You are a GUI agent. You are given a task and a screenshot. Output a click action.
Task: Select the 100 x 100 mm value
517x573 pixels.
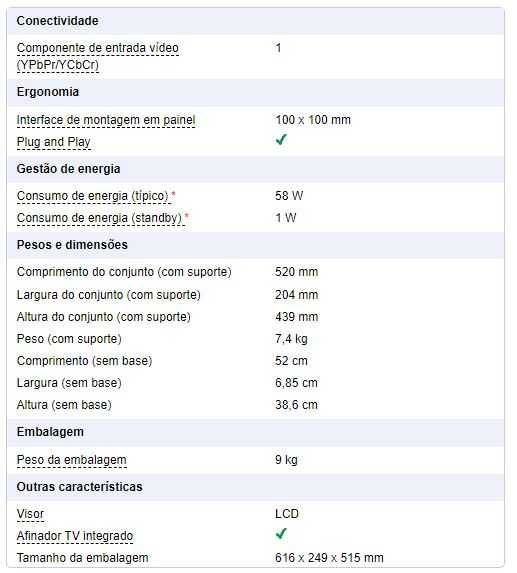(313, 120)
